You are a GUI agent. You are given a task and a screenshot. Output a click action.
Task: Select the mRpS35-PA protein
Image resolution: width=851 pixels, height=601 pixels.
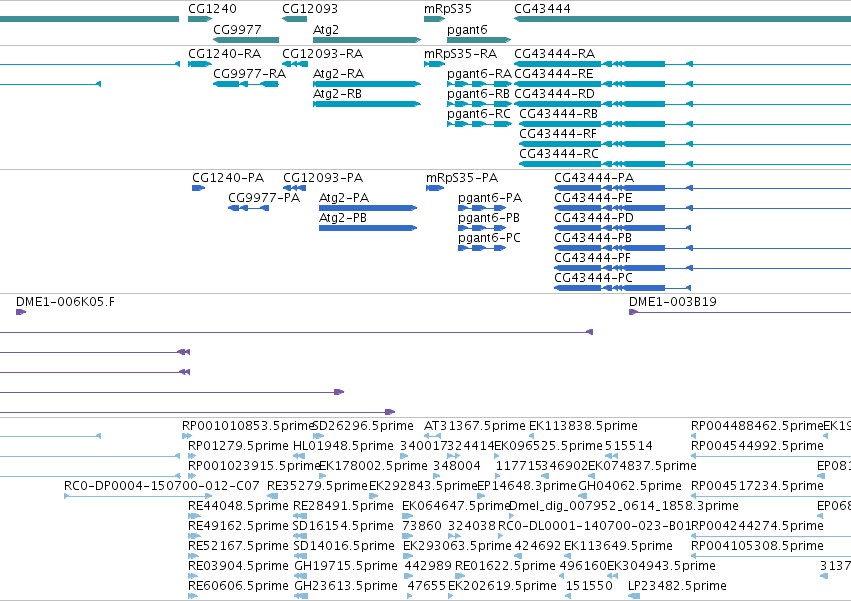pos(435,188)
